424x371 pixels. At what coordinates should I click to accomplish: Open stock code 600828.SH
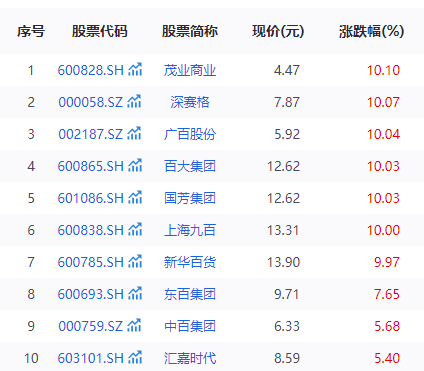91,70
